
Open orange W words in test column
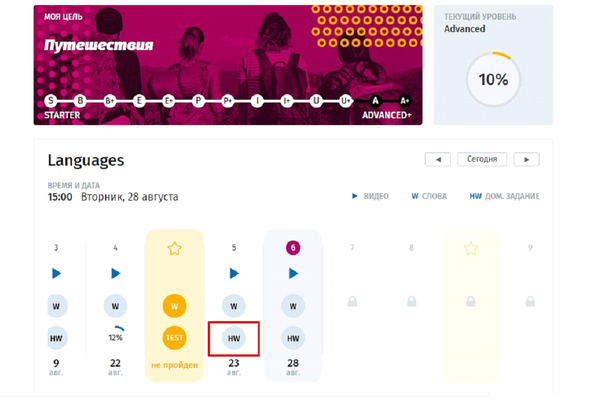click(x=175, y=306)
